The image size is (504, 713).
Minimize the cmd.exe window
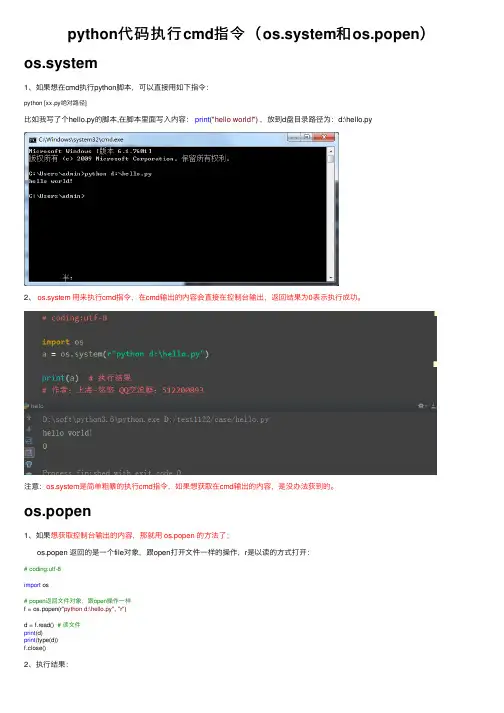point(294,137)
